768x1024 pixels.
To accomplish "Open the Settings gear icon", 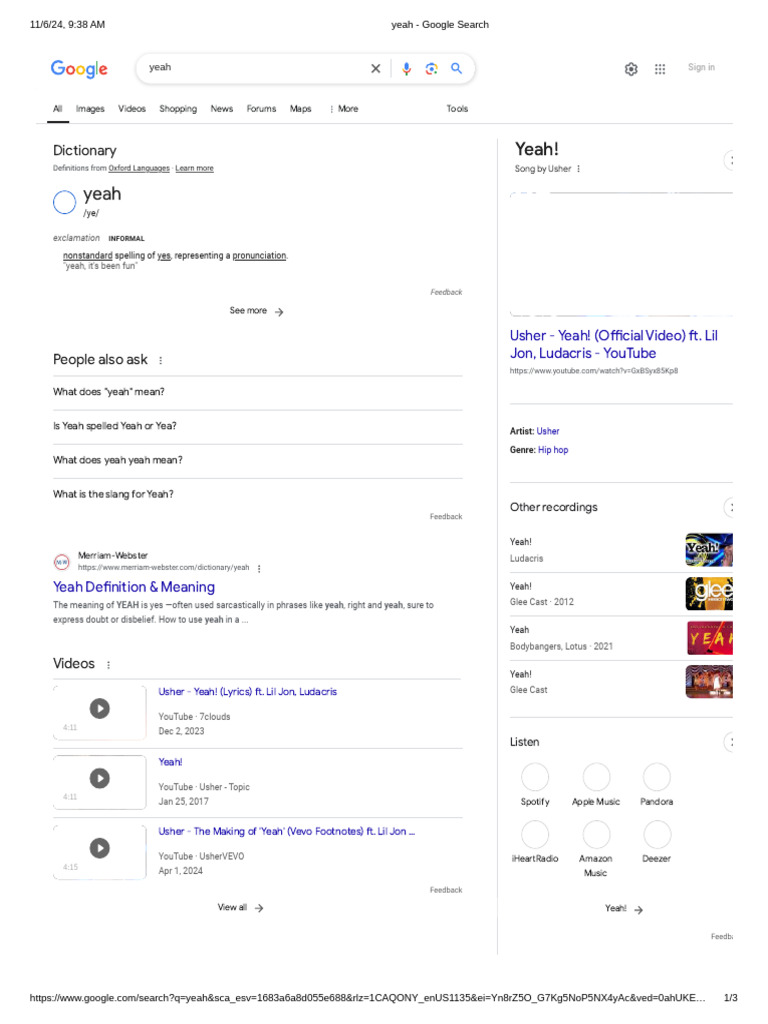I will click(631, 69).
